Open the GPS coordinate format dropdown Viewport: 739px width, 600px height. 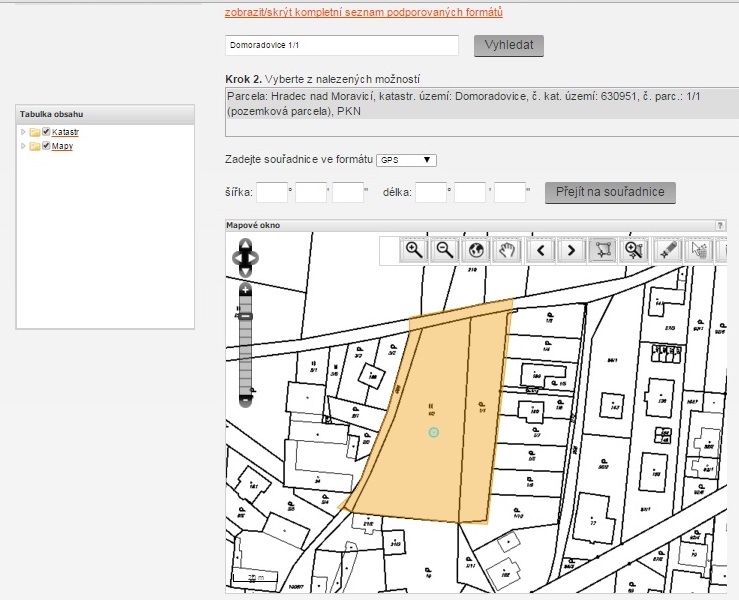click(407, 160)
